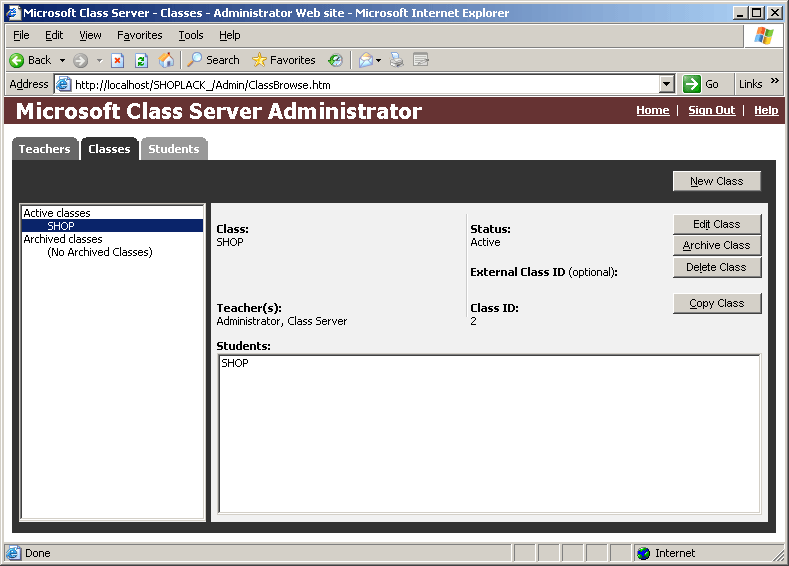Click the Print icon in toolbar
This screenshot has width=789, height=566.
pyautogui.click(x=397, y=60)
